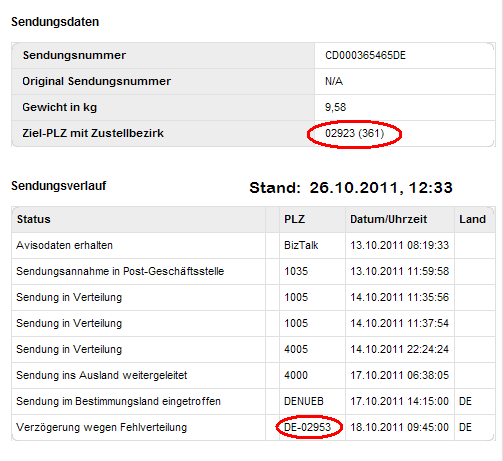This screenshot has width=503, height=461.
Task: Click Verzögerung wegen Fehlverteilung status text
Action: [102, 427]
